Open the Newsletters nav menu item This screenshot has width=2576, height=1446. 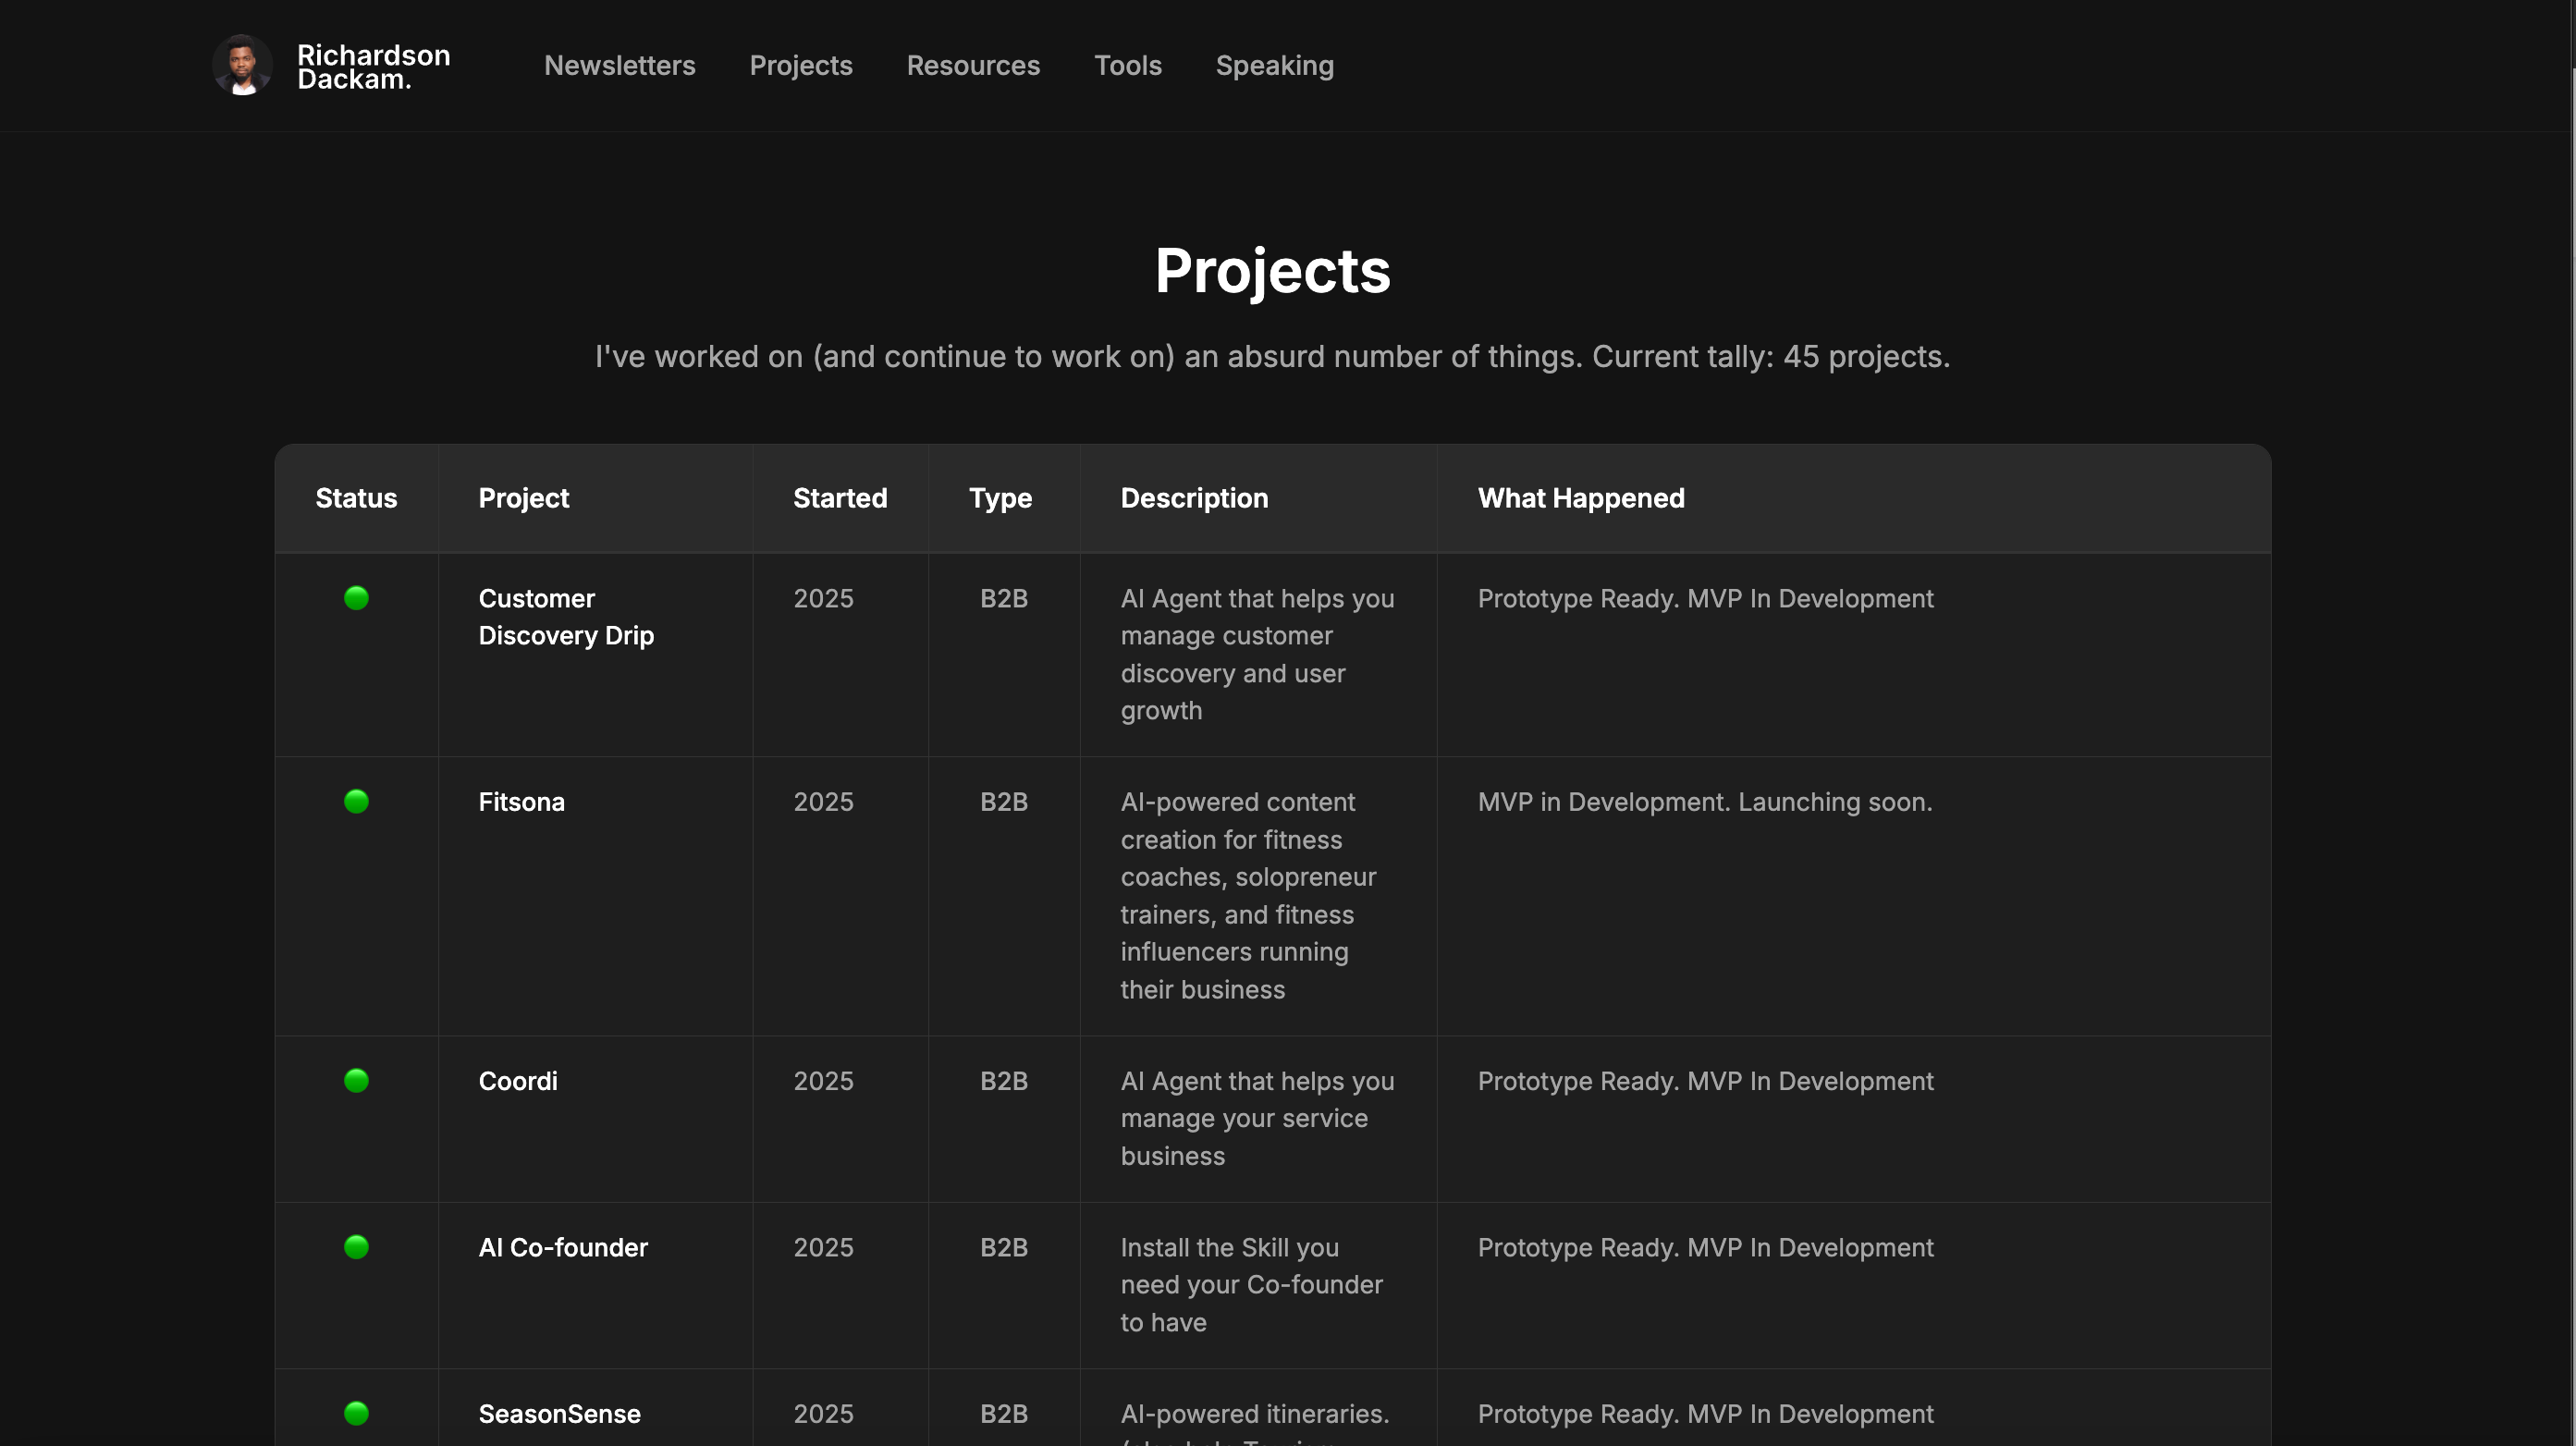(619, 66)
